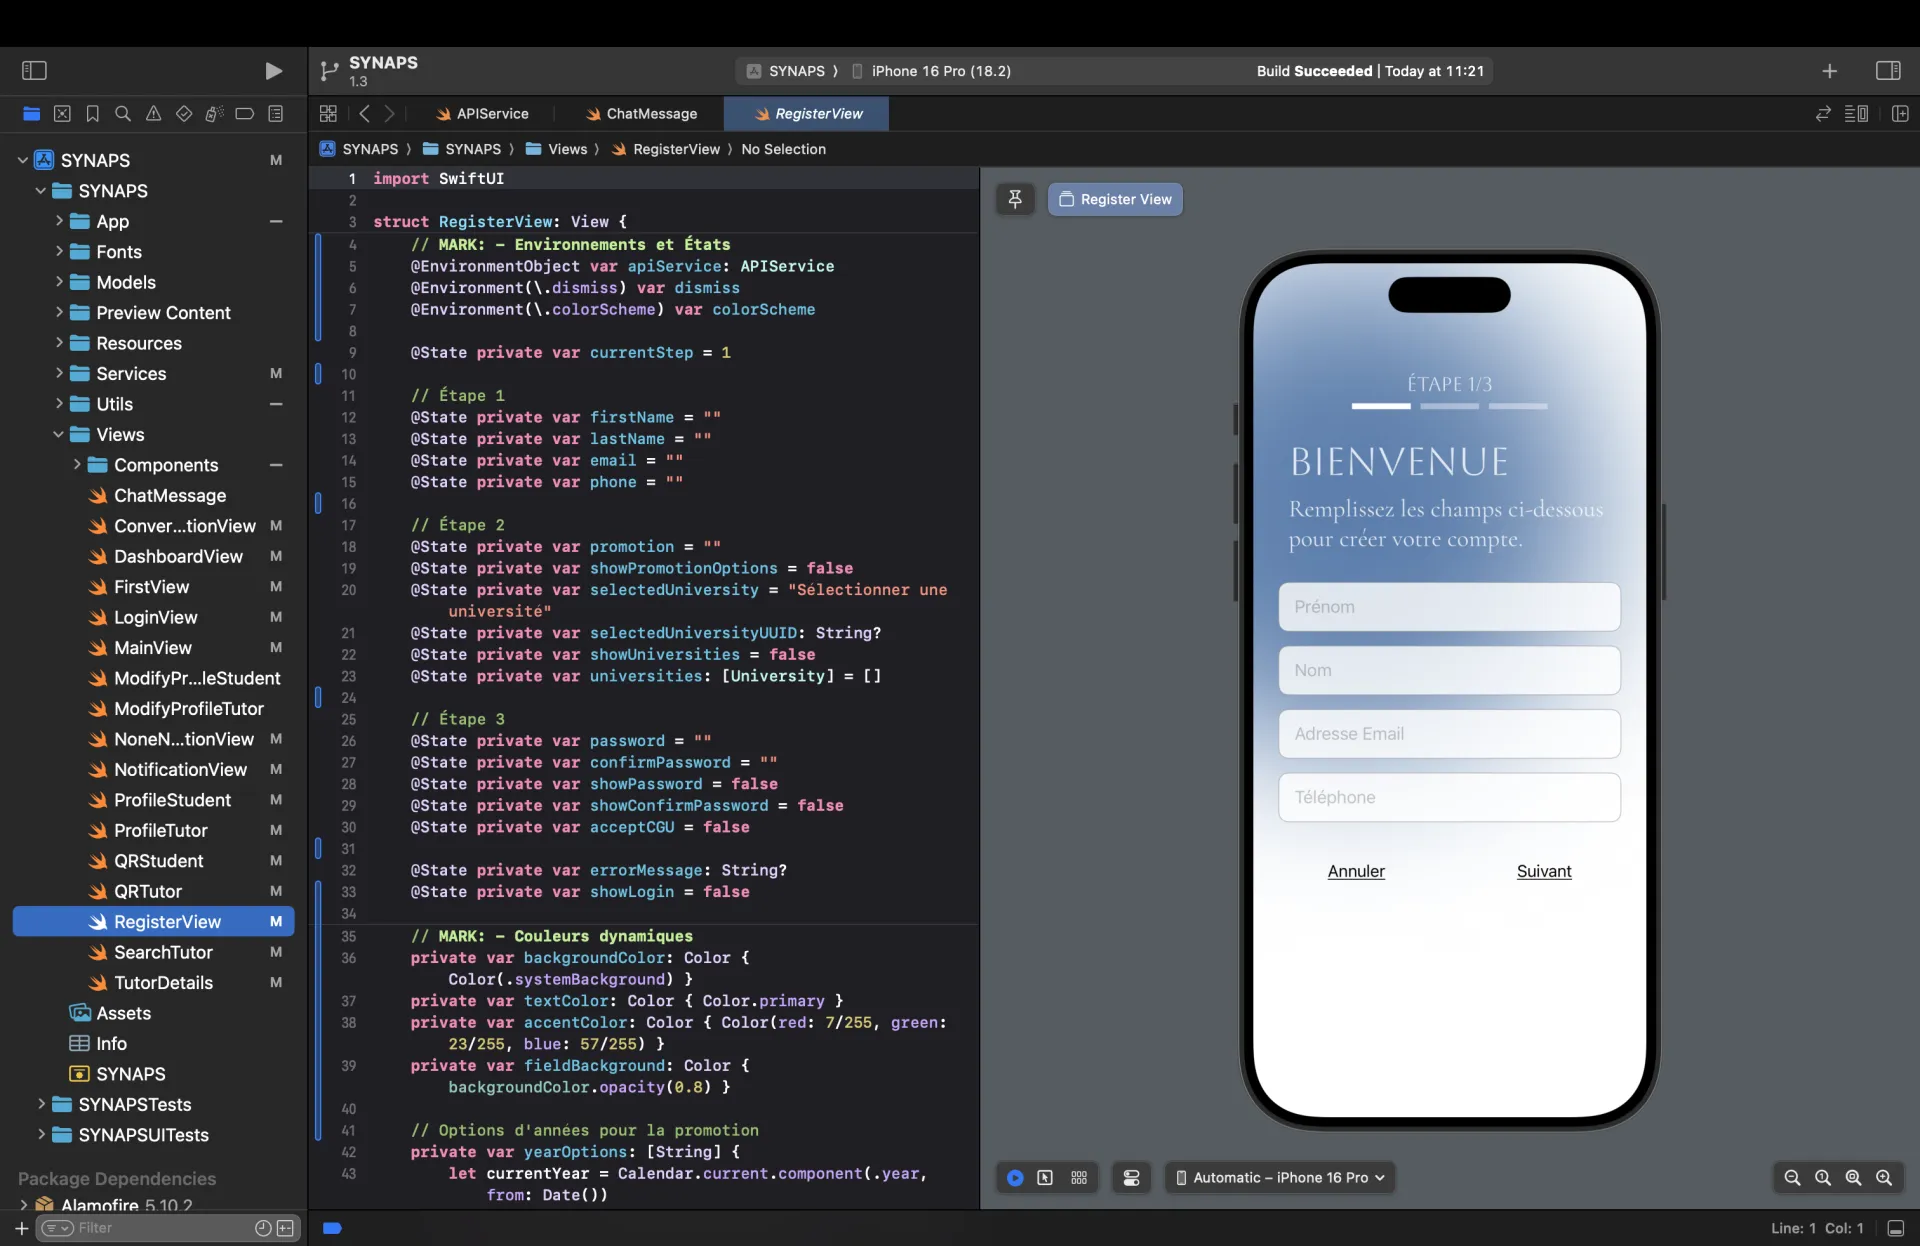The image size is (1920, 1246).
Task: Open the report navigator icon
Action: pos(276,114)
